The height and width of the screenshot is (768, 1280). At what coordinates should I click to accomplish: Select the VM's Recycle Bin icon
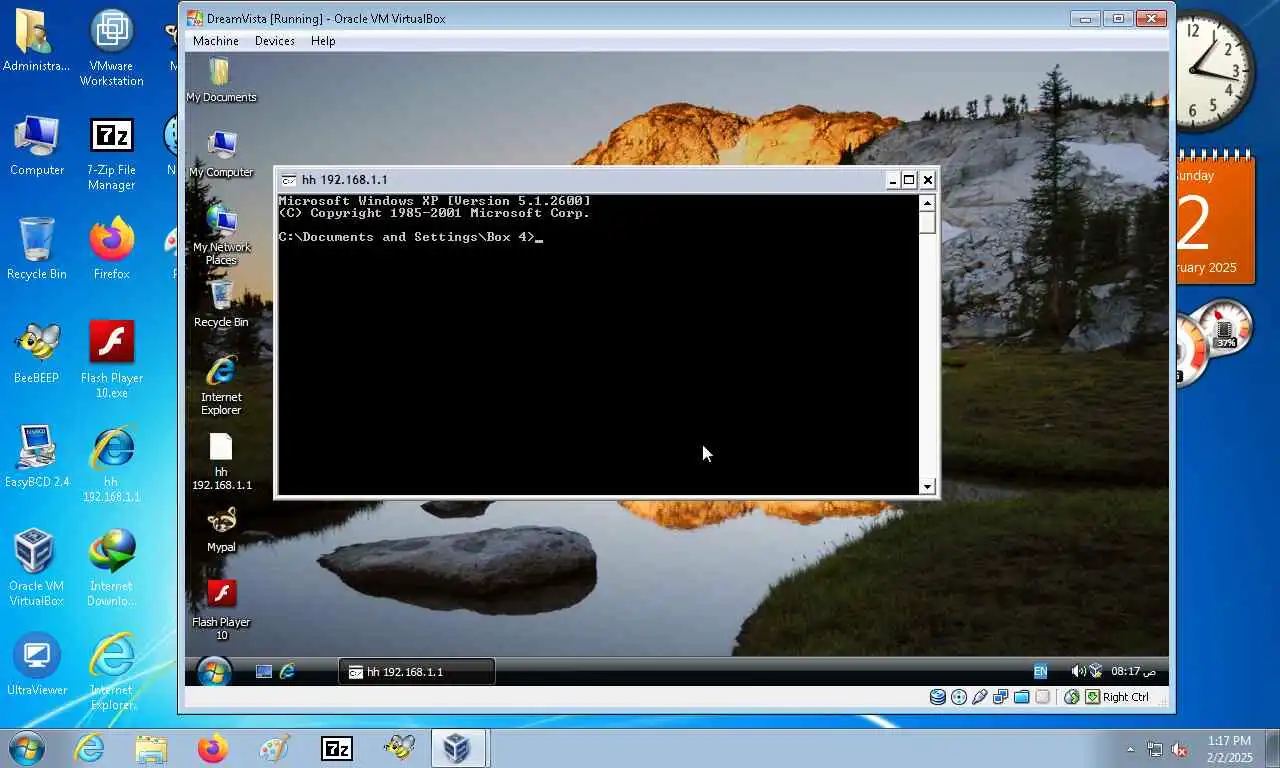(221, 303)
